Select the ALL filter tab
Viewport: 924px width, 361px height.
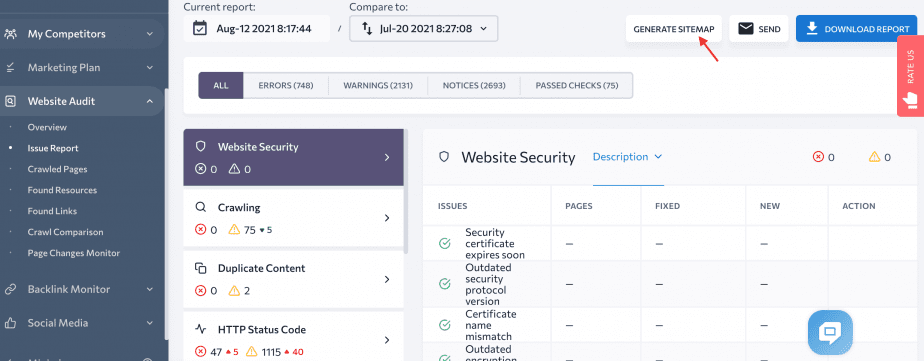[x=221, y=85]
